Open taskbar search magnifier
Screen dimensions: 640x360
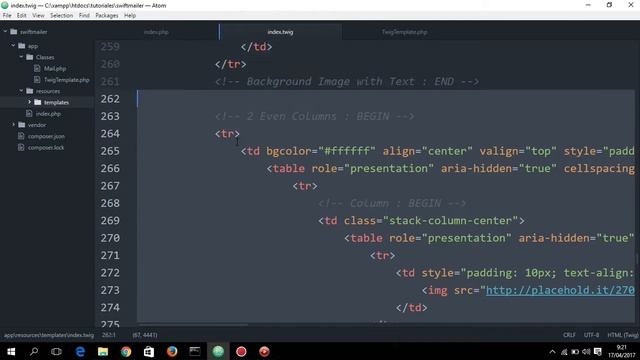34,351
